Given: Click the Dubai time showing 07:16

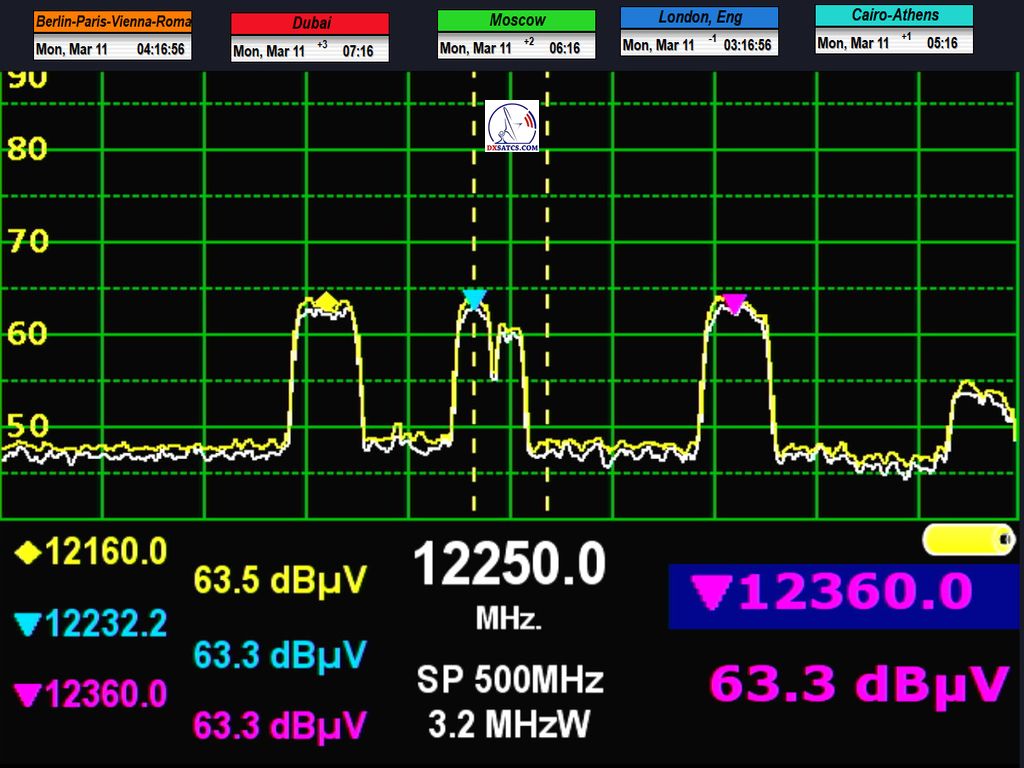Looking at the screenshot, I should 358,51.
